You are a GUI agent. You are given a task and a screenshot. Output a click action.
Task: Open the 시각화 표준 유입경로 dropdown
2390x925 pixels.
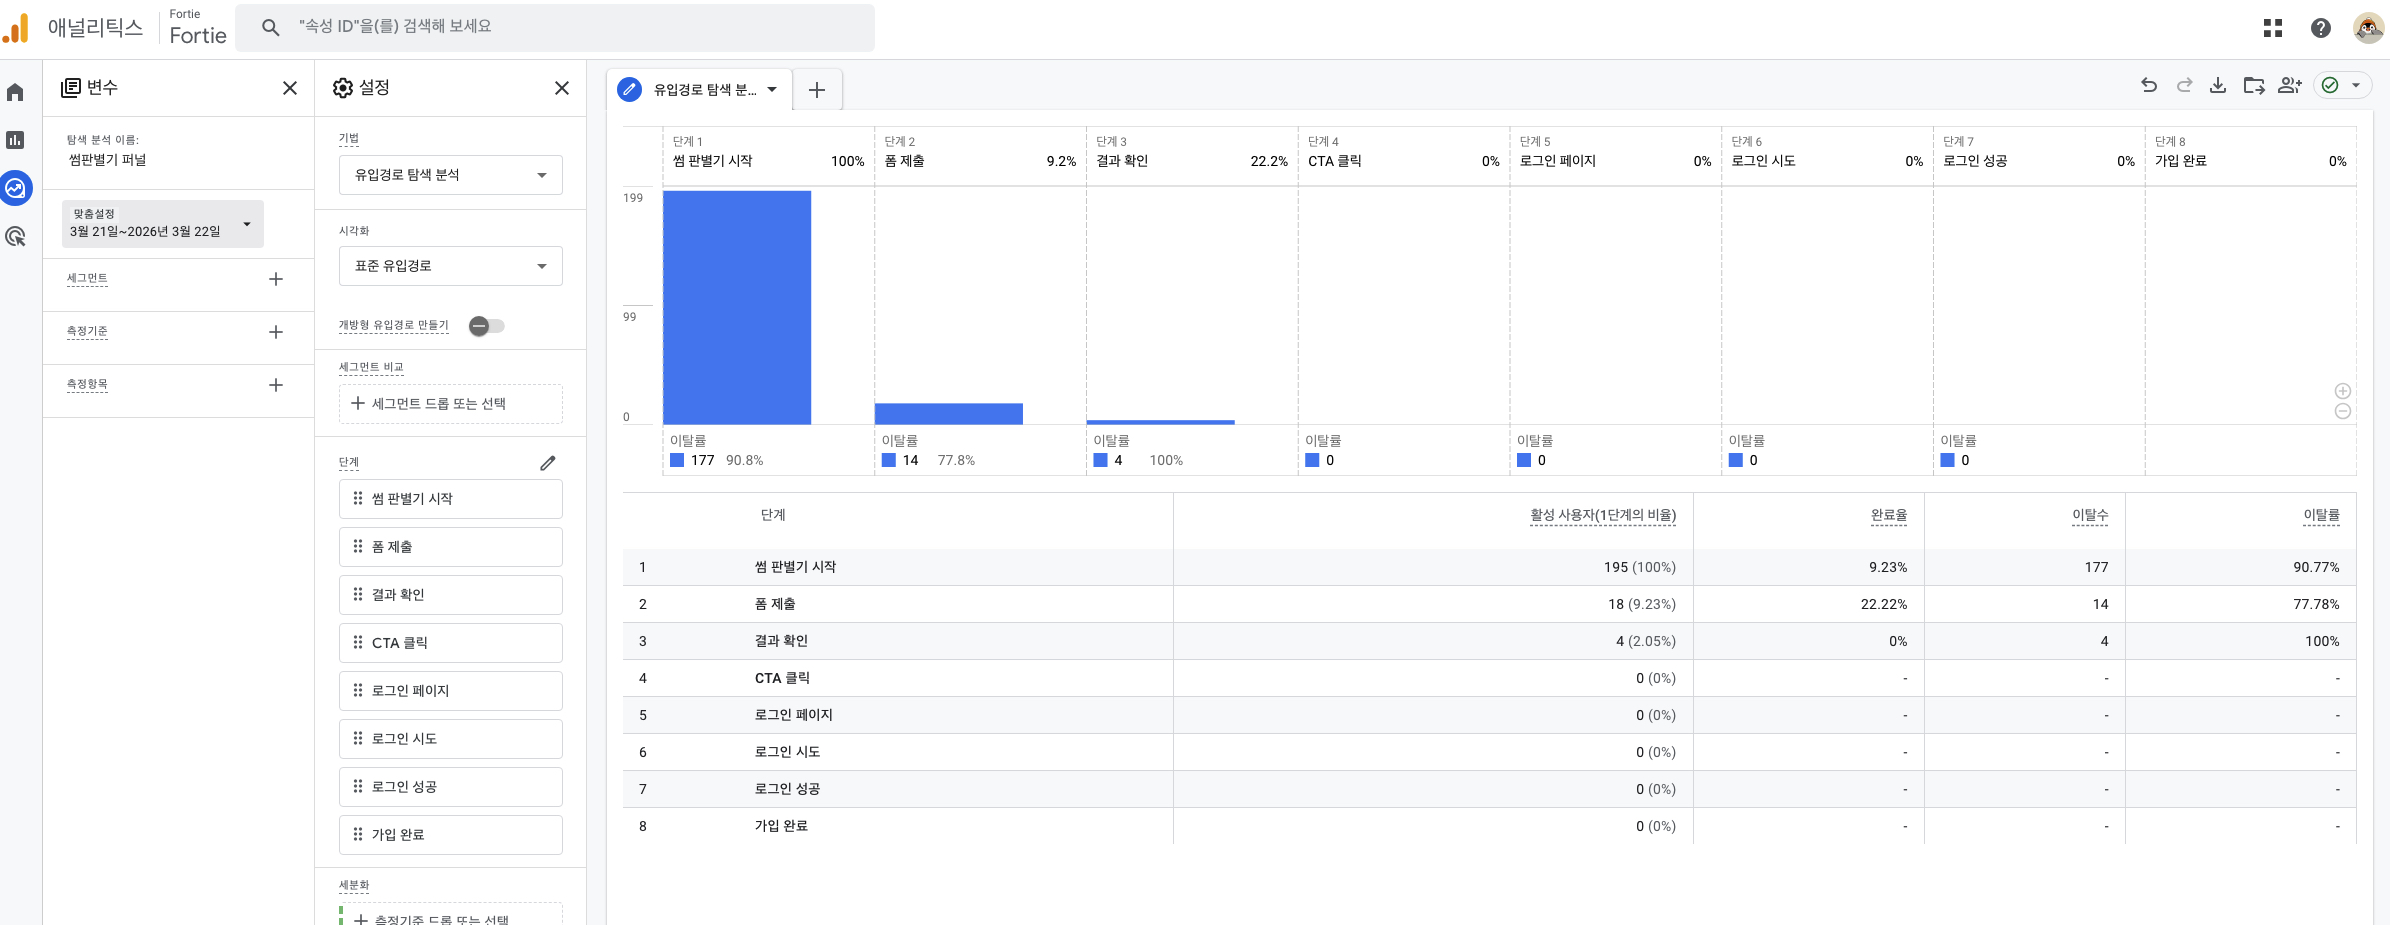pyautogui.click(x=451, y=266)
